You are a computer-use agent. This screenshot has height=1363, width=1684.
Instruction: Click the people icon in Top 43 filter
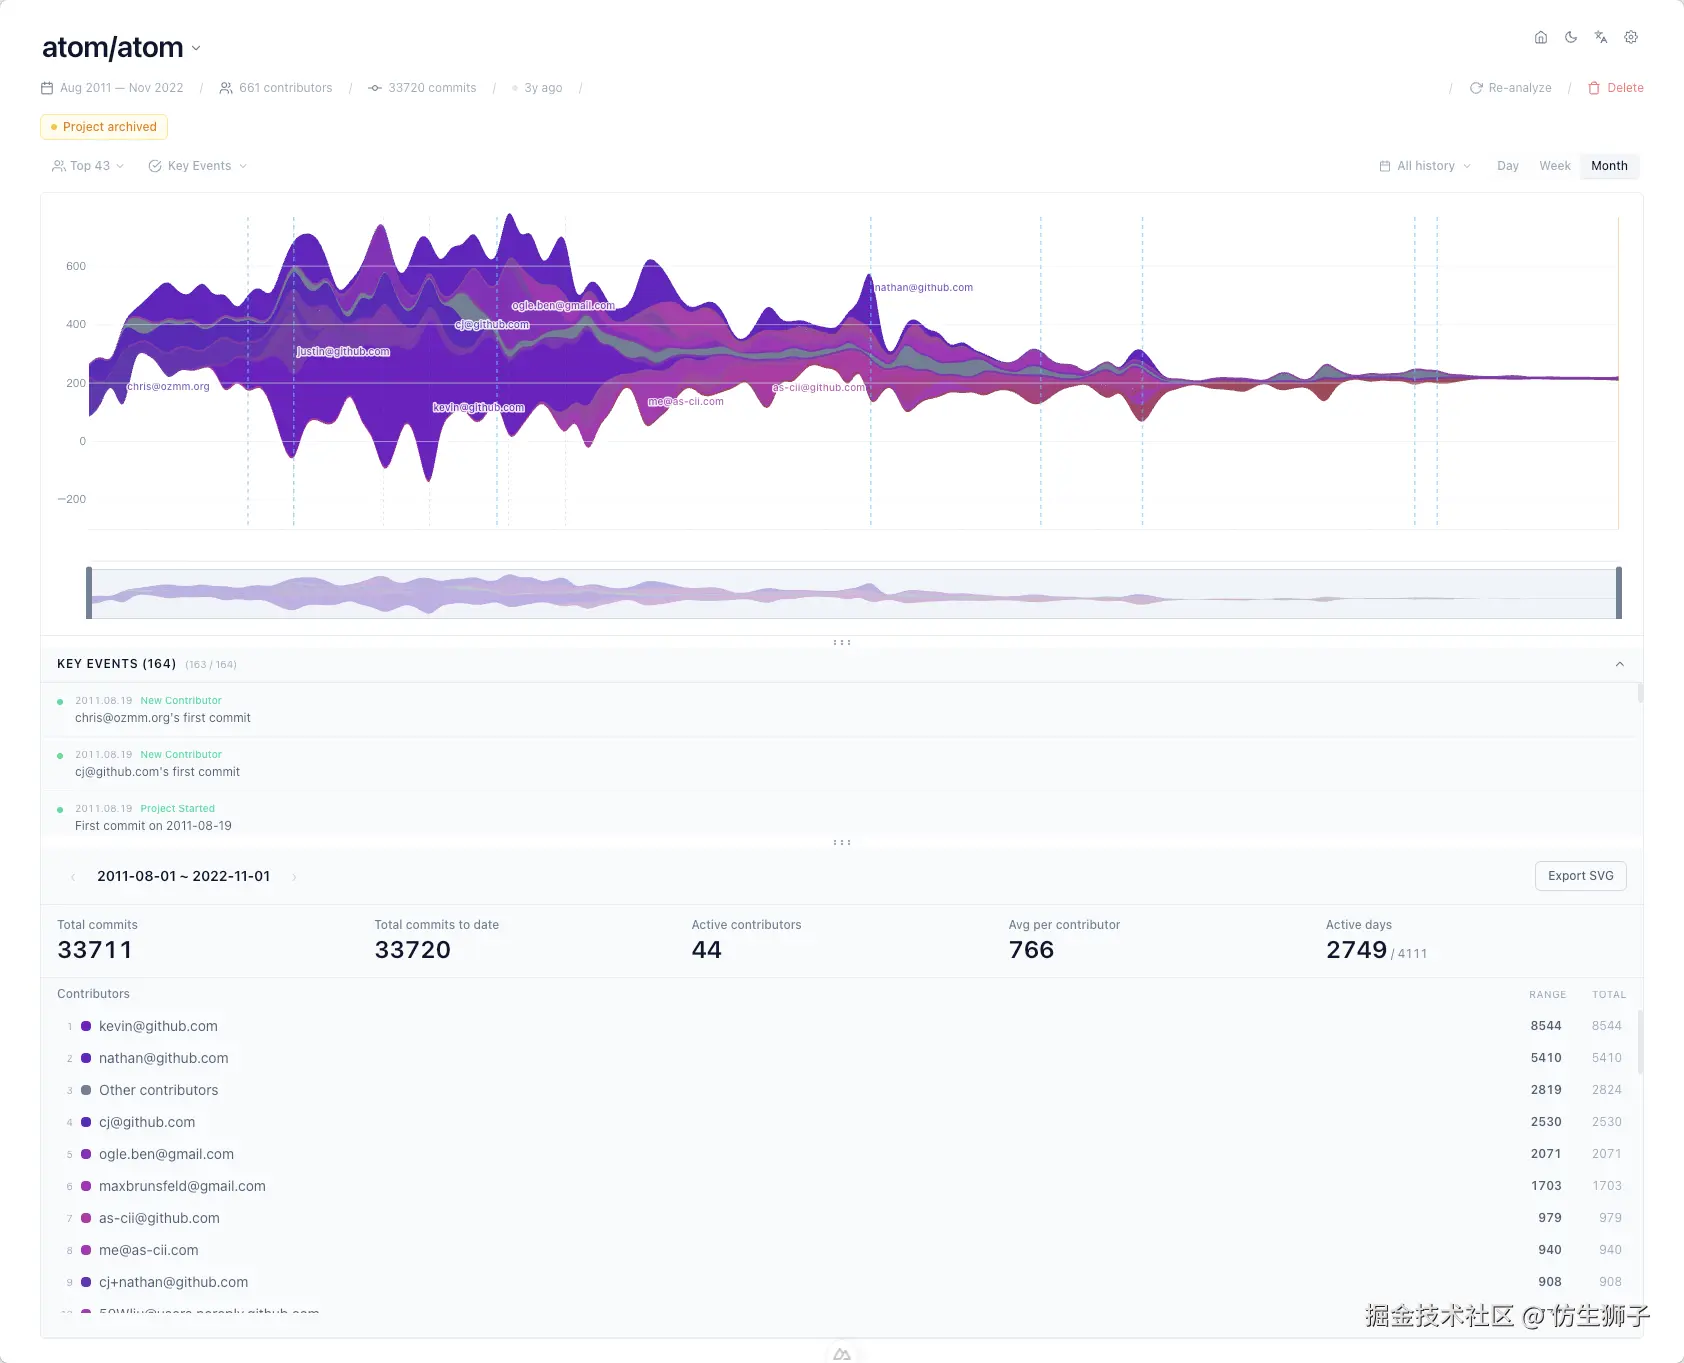pos(59,166)
